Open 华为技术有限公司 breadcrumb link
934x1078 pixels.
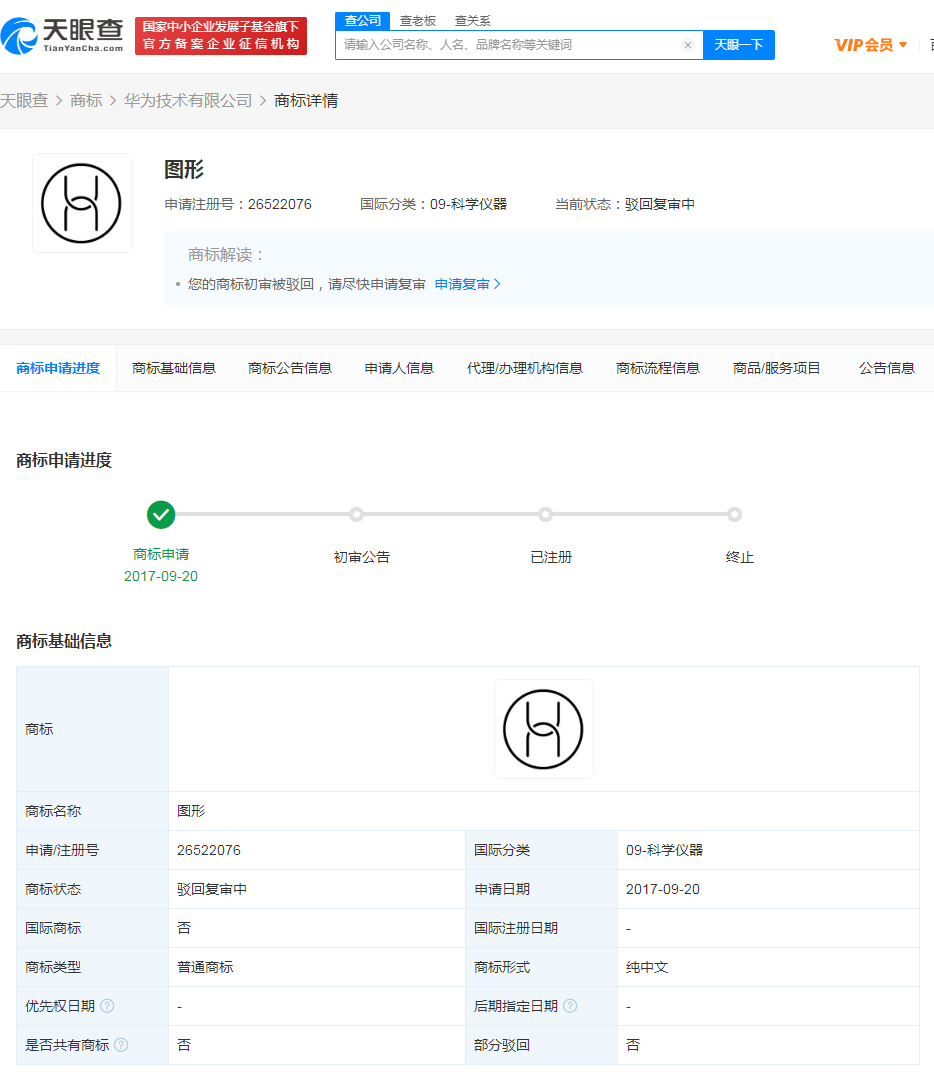(188, 100)
